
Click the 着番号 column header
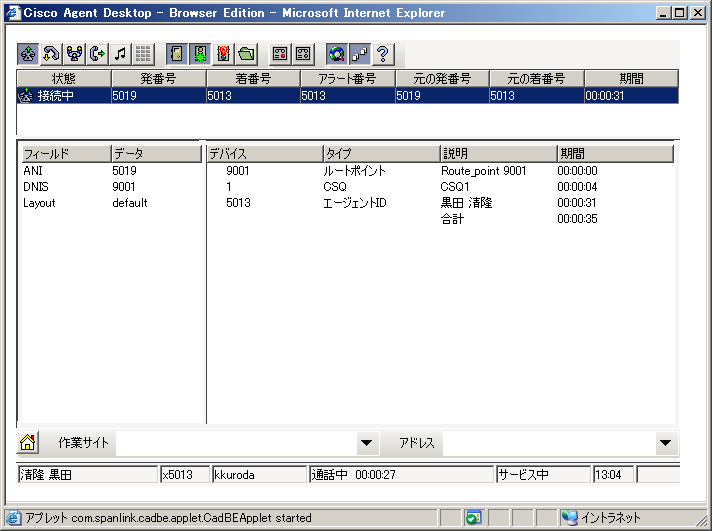(x=253, y=79)
